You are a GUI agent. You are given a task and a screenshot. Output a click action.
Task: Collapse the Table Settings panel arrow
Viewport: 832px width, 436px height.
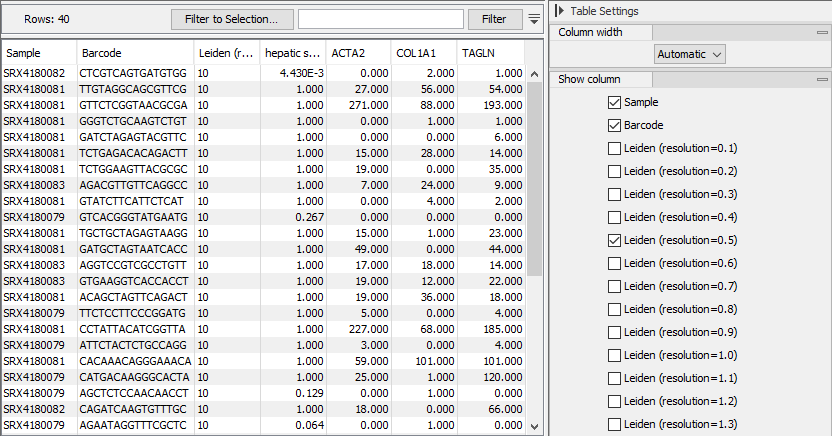[559, 11]
